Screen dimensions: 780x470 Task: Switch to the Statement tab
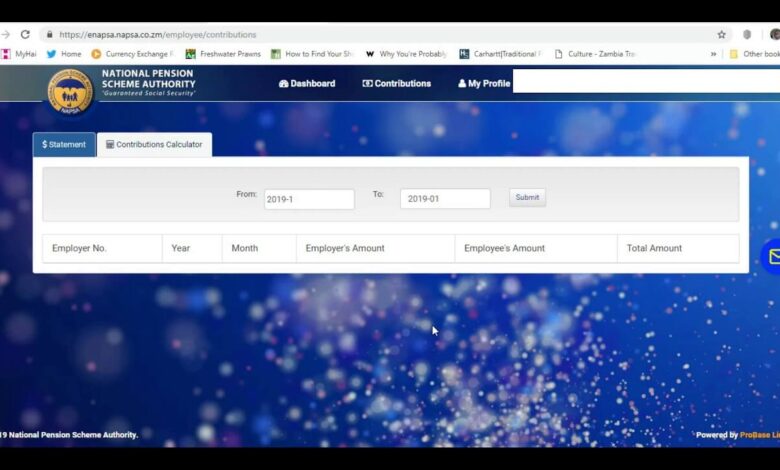point(64,145)
